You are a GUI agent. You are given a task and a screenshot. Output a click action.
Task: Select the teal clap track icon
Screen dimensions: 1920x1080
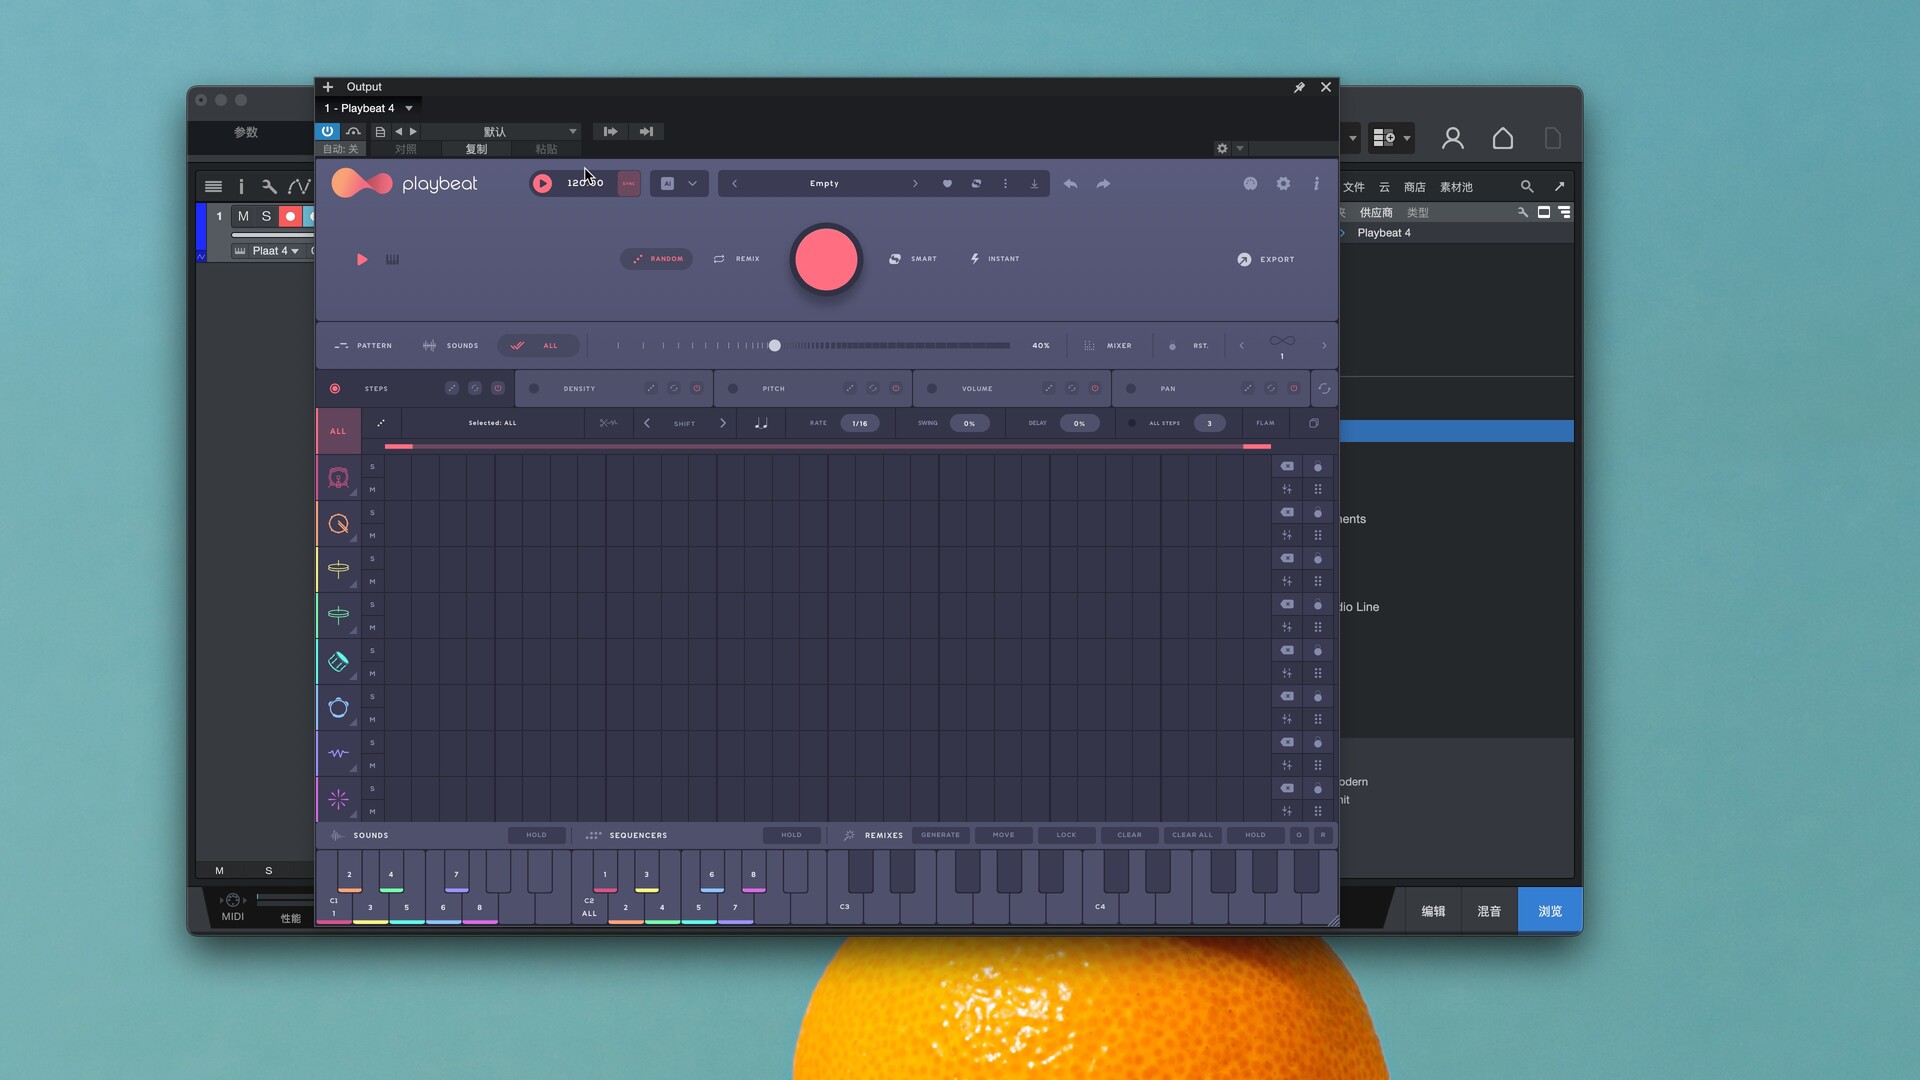click(338, 661)
